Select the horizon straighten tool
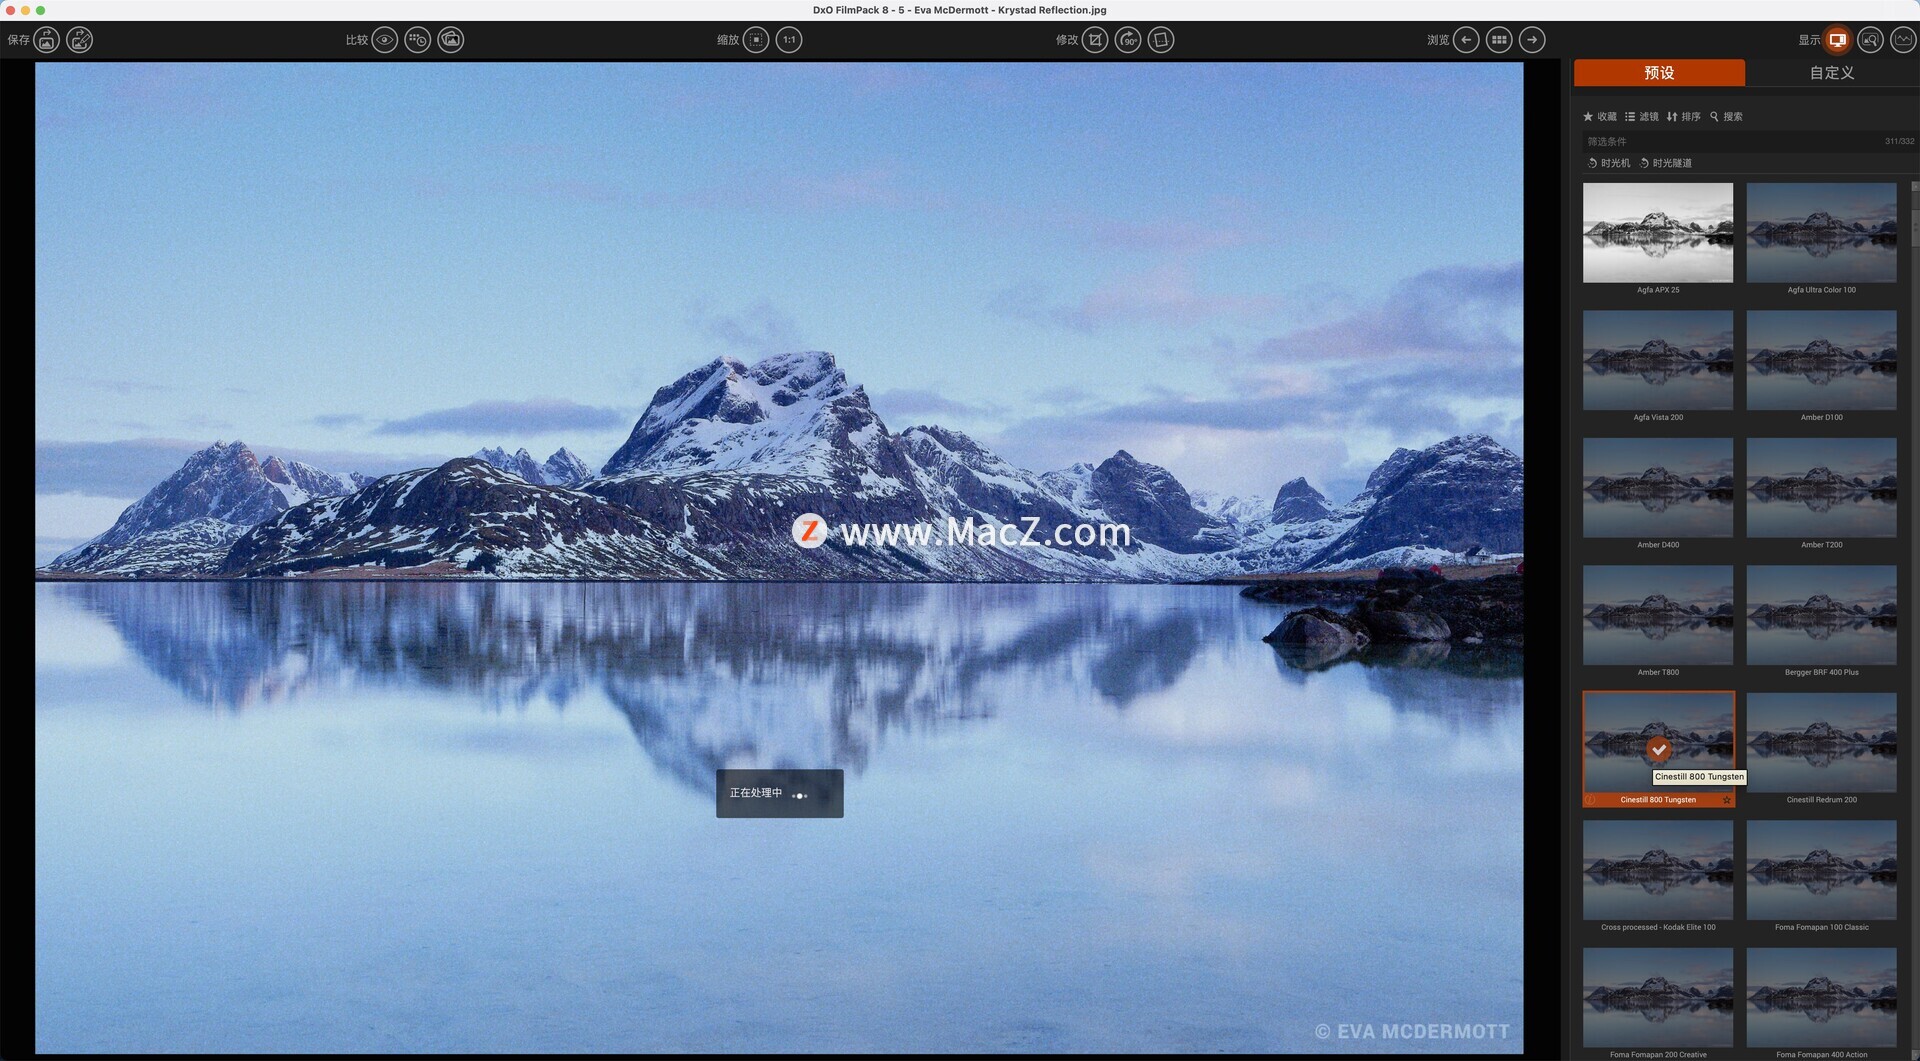The width and height of the screenshot is (1920, 1061). coord(1161,40)
